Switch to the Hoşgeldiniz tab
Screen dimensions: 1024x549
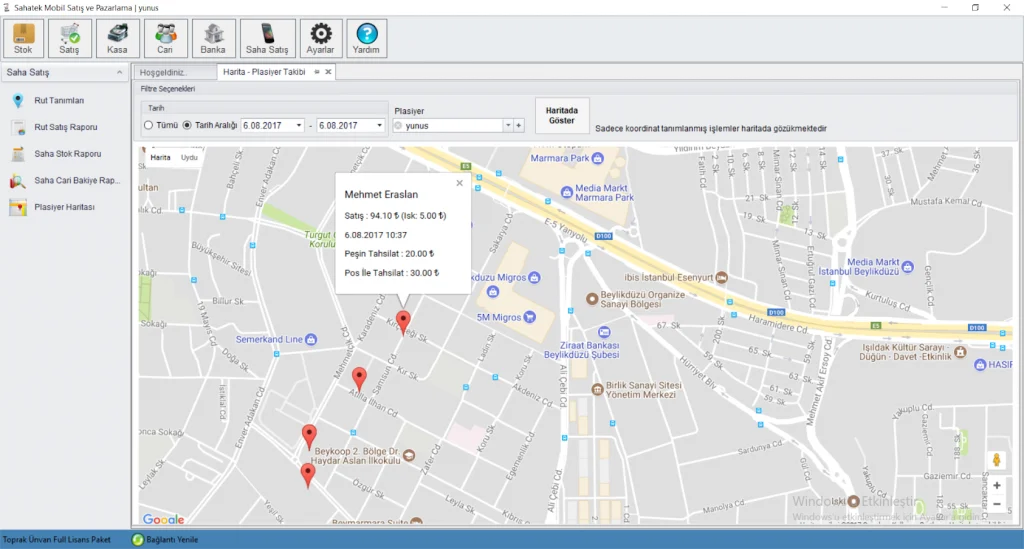click(x=163, y=72)
